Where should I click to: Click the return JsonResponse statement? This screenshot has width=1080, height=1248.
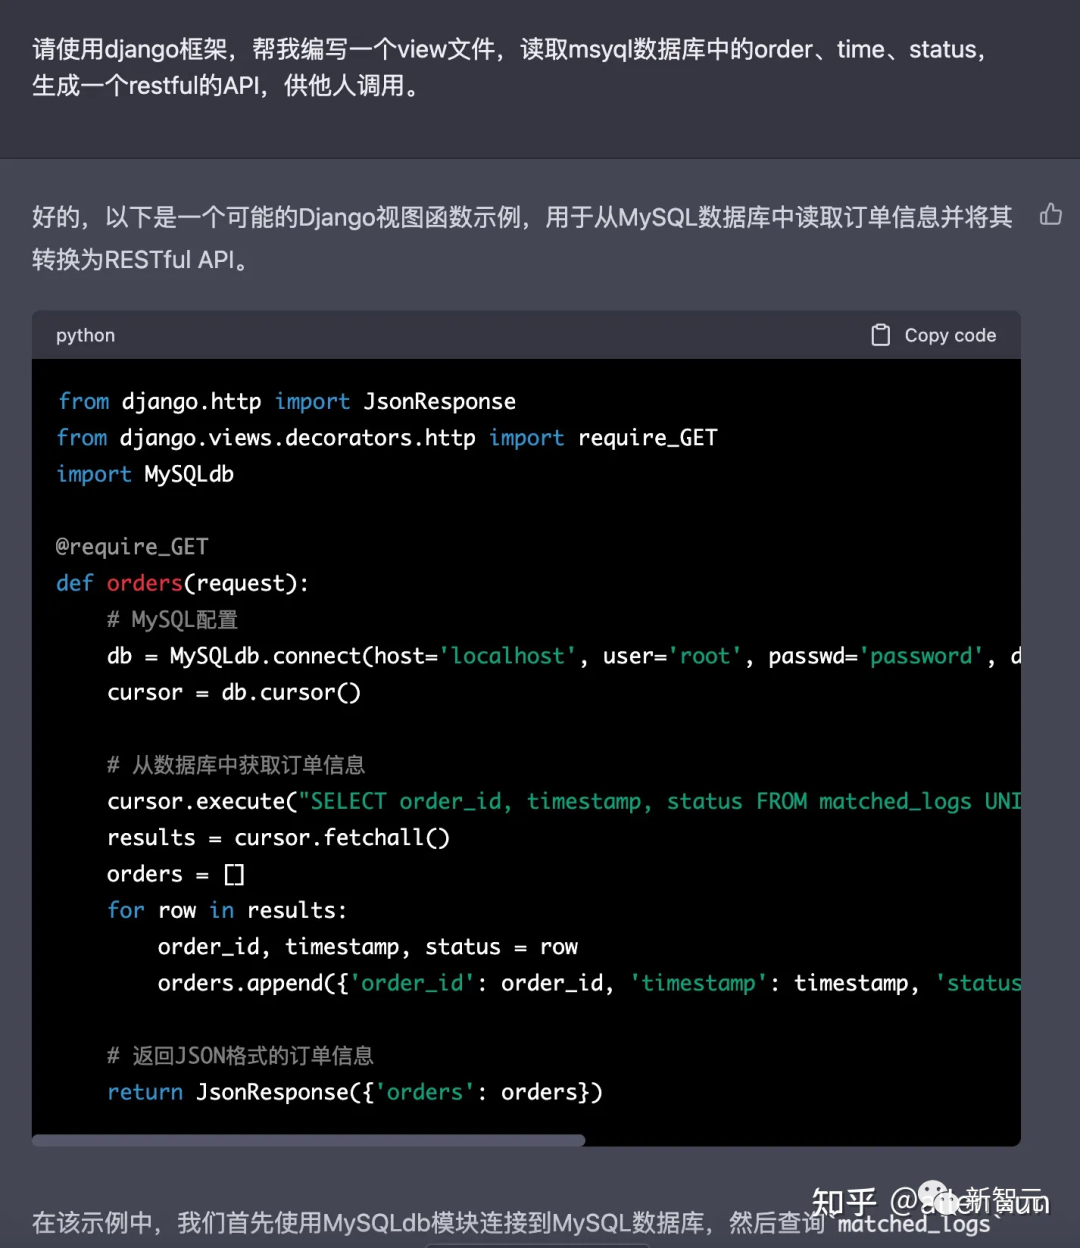[x=355, y=1092]
